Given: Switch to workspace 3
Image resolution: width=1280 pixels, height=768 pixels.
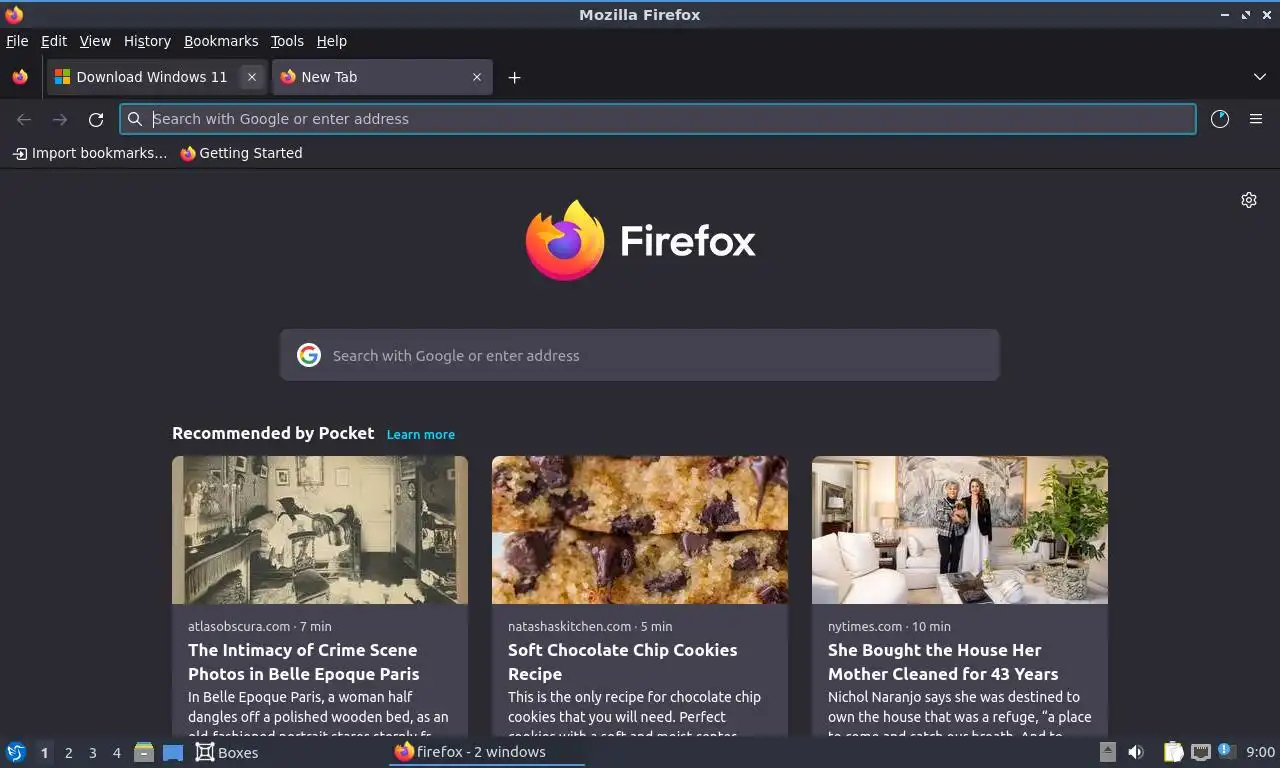Looking at the screenshot, I should point(93,752).
